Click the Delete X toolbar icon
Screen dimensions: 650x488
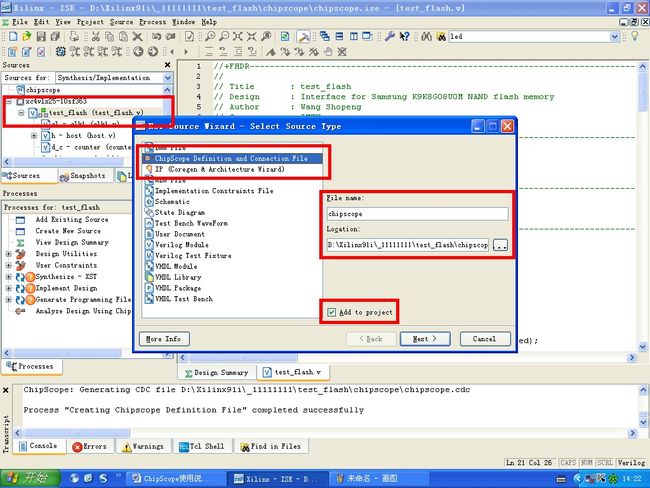(x=137, y=36)
